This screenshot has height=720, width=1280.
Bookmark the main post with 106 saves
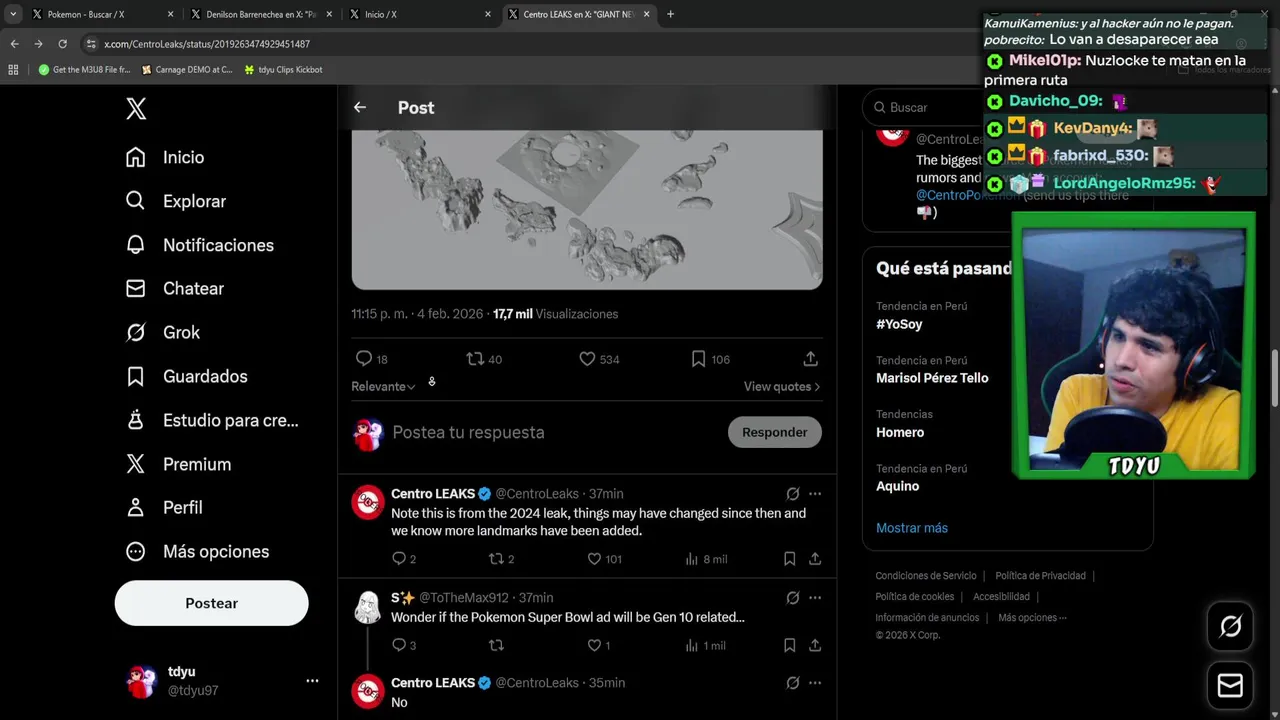click(698, 358)
